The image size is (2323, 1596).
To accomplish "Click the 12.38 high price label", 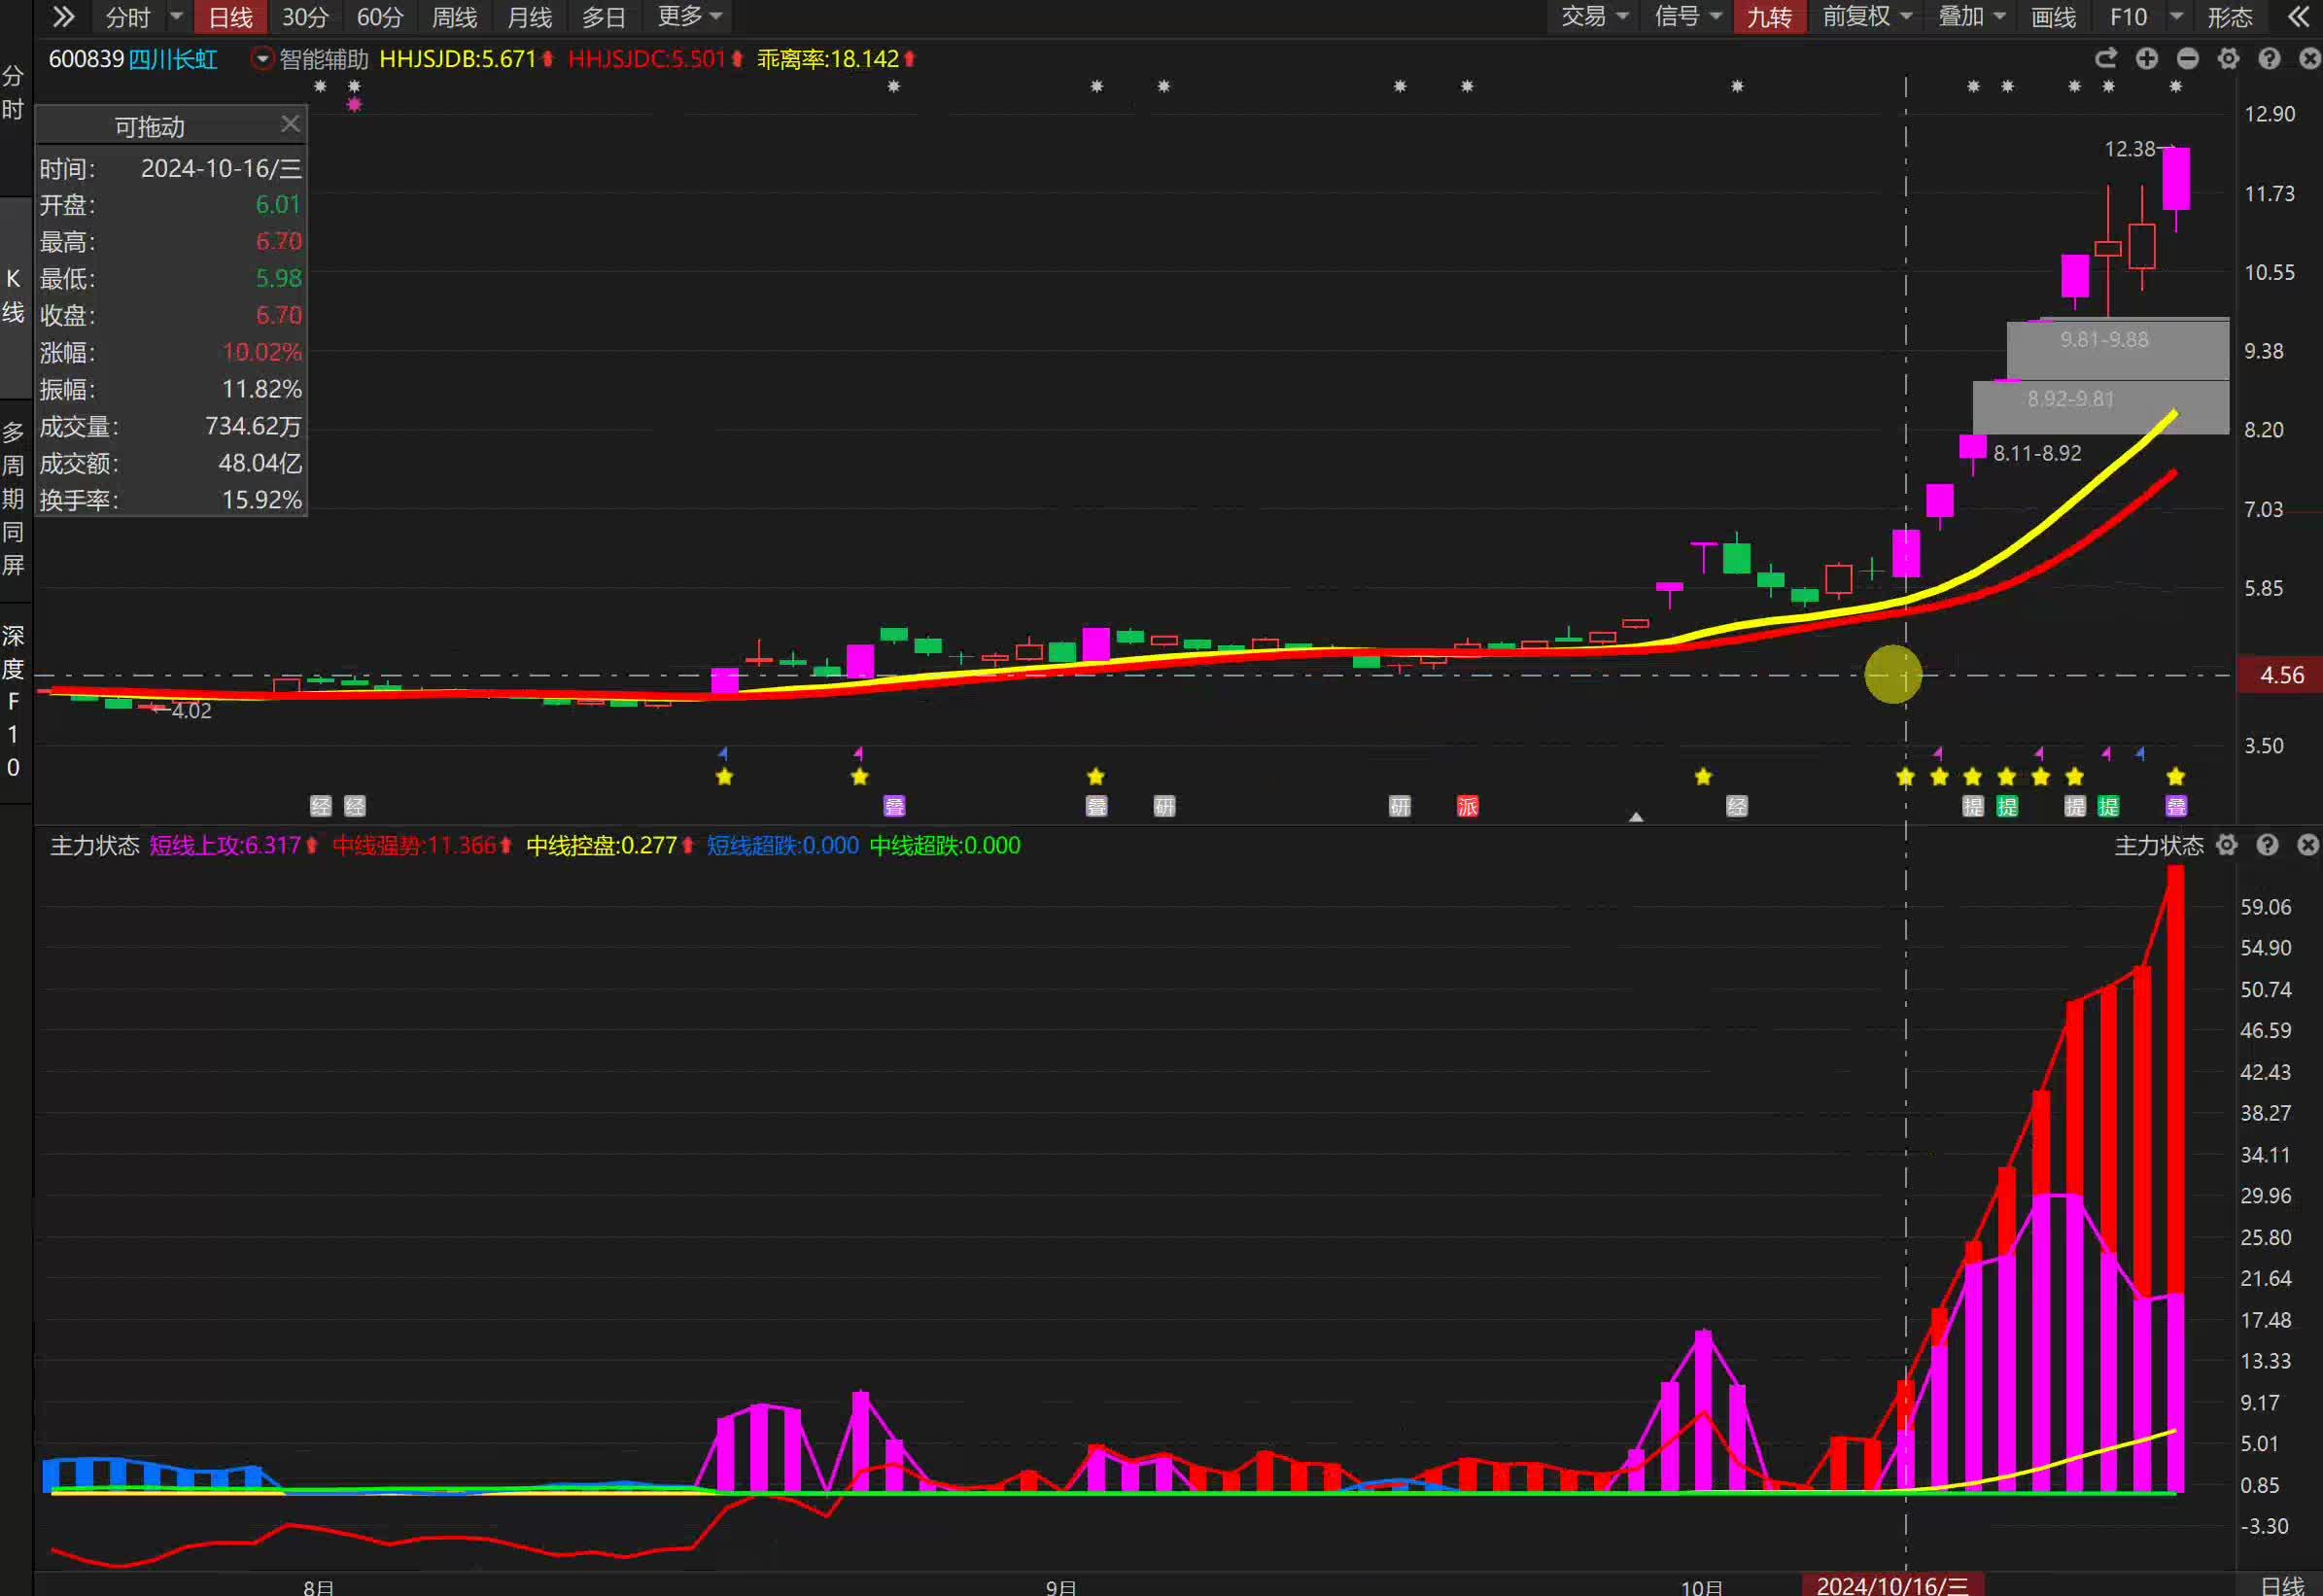I will (x=2130, y=149).
